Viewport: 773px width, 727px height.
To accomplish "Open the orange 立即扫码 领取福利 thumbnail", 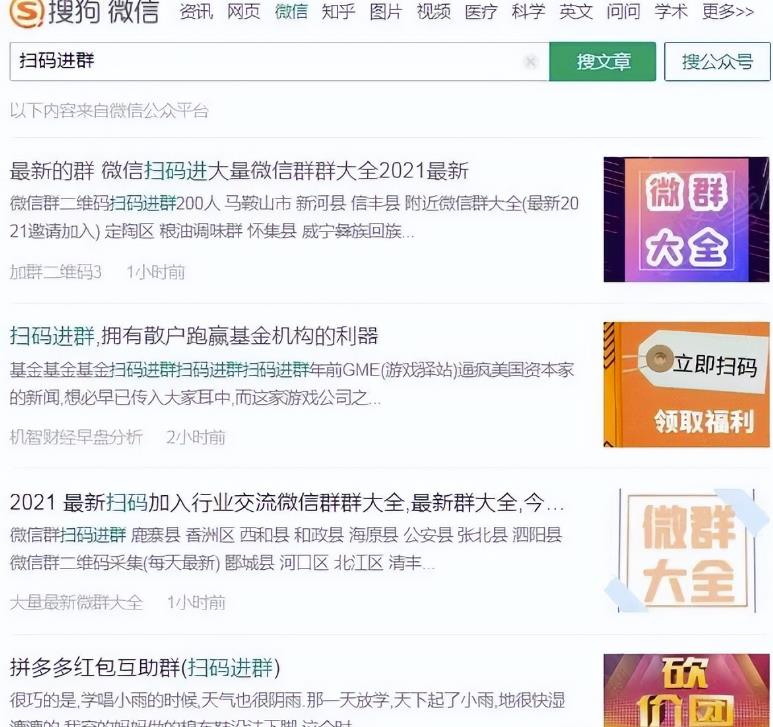I will [685, 384].
